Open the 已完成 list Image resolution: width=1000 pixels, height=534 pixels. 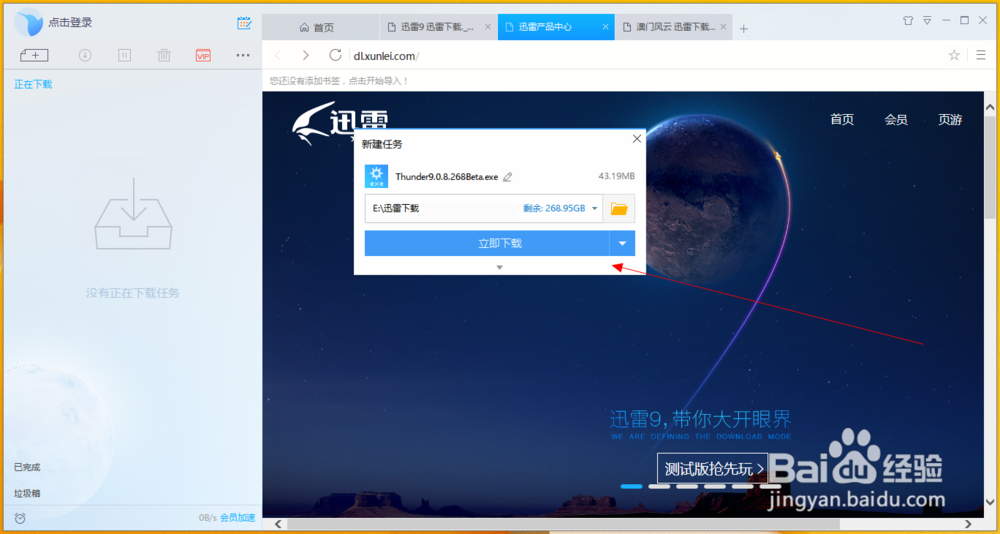(x=27, y=467)
